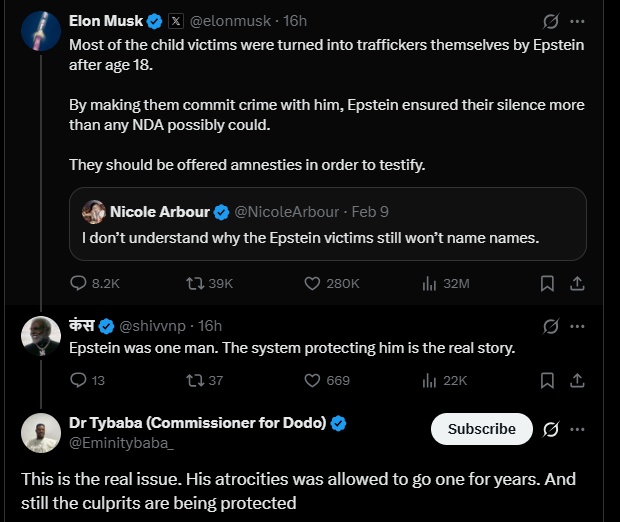Open more options on Dr Tybaba post
Viewport: 620px width, 522px height.
click(x=577, y=429)
